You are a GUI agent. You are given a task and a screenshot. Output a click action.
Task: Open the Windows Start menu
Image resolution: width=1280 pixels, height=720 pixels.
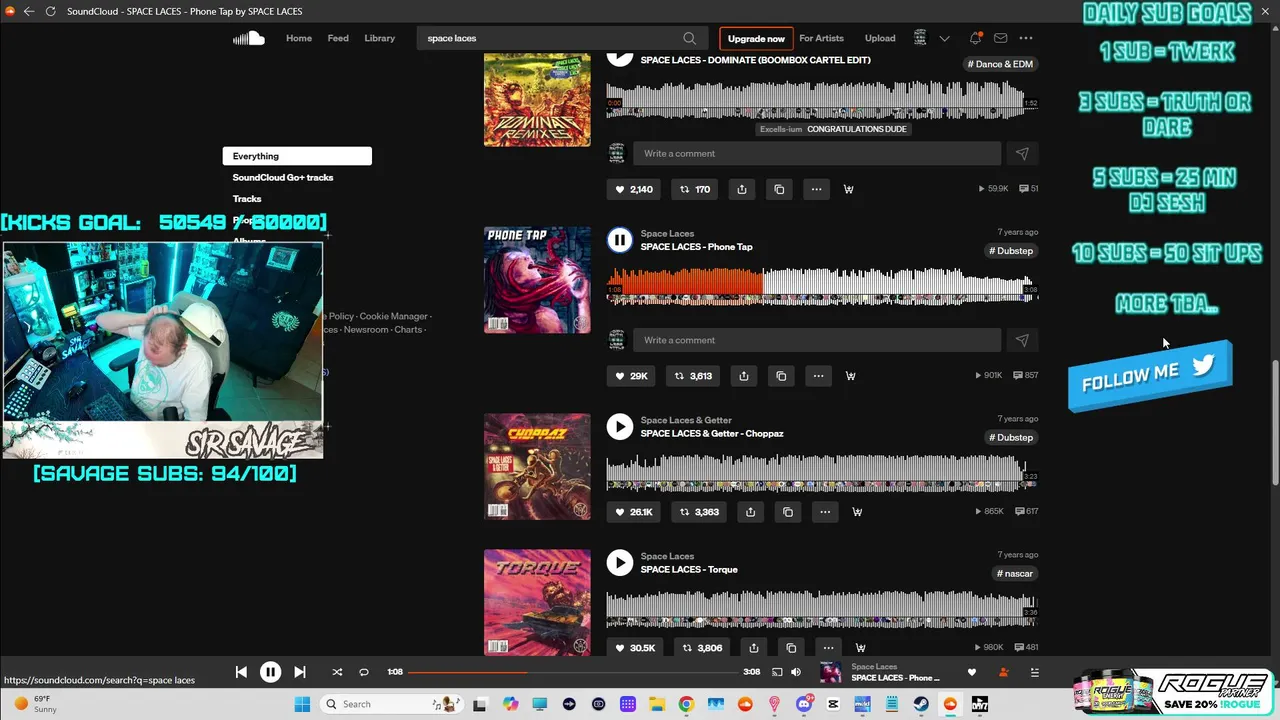(302, 704)
